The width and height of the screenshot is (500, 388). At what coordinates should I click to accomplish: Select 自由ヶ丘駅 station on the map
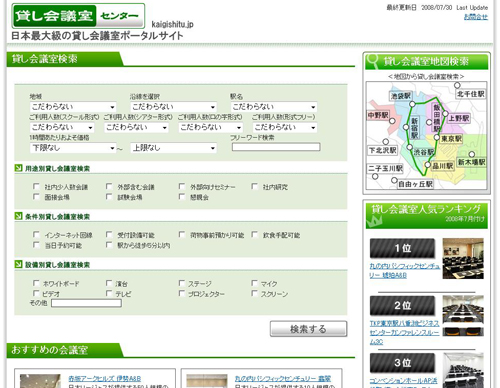click(415, 184)
